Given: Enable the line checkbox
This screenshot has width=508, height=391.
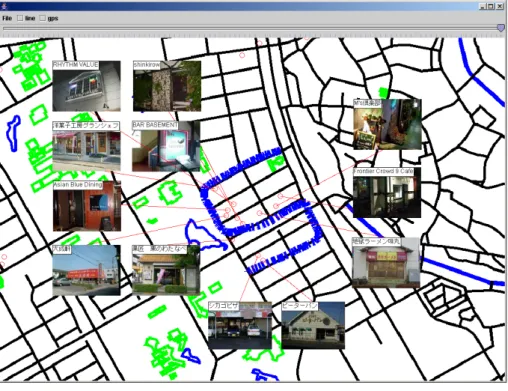Looking at the screenshot, I should 20,18.
